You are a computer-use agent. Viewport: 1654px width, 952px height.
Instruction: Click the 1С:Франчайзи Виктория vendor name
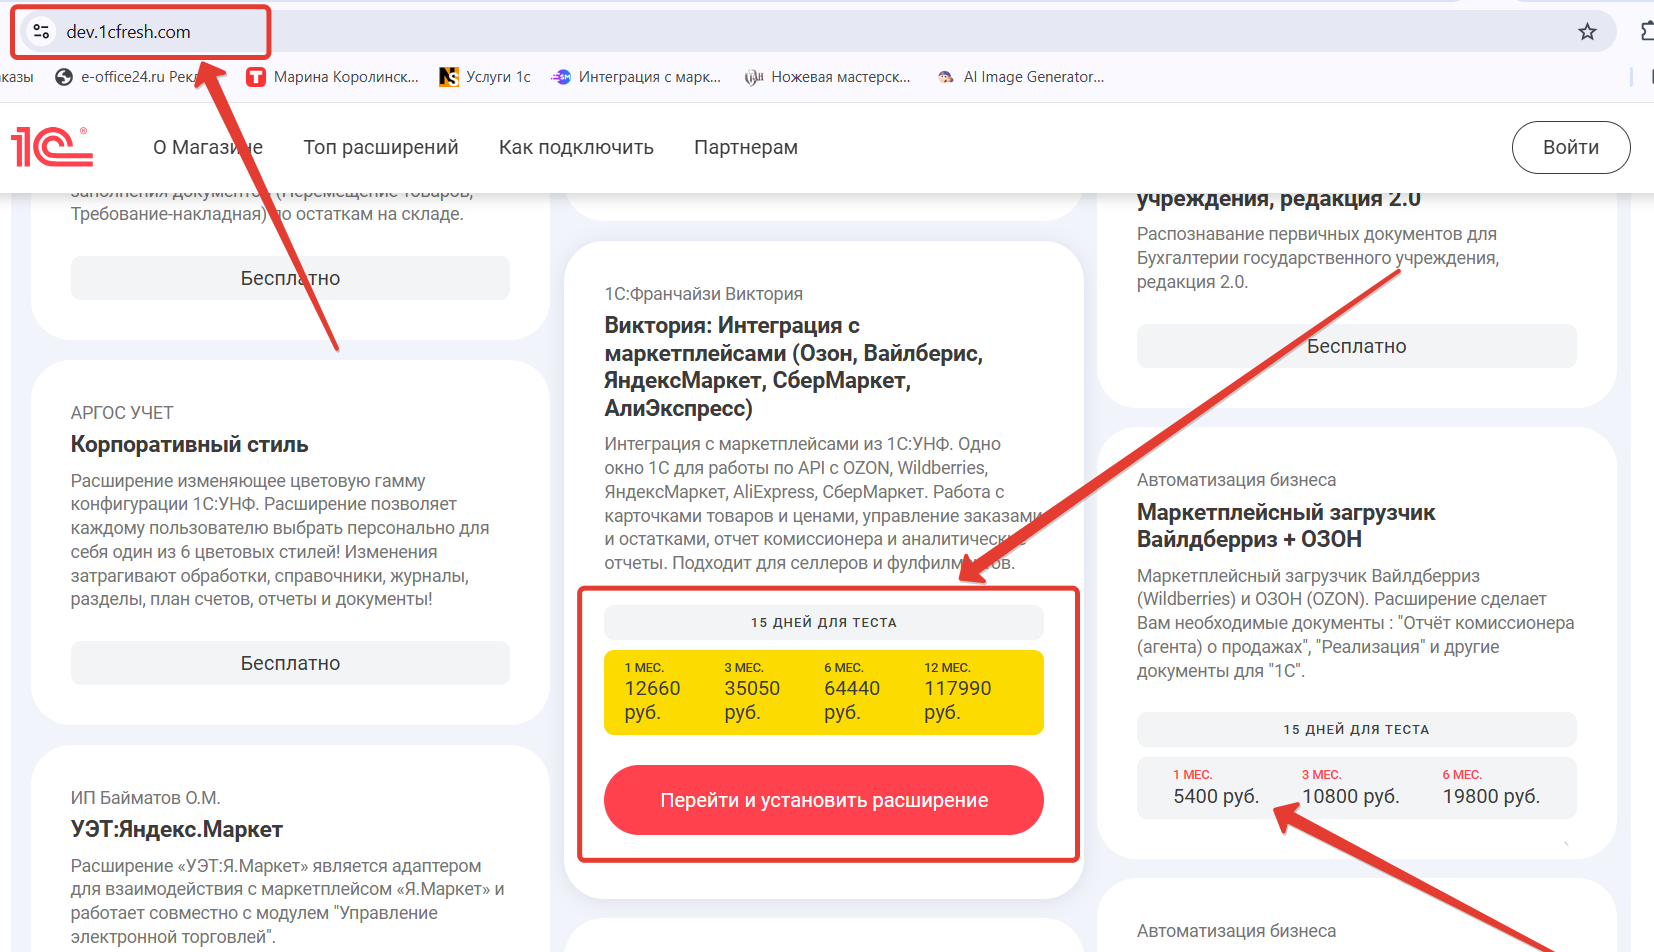pyautogui.click(x=703, y=294)
